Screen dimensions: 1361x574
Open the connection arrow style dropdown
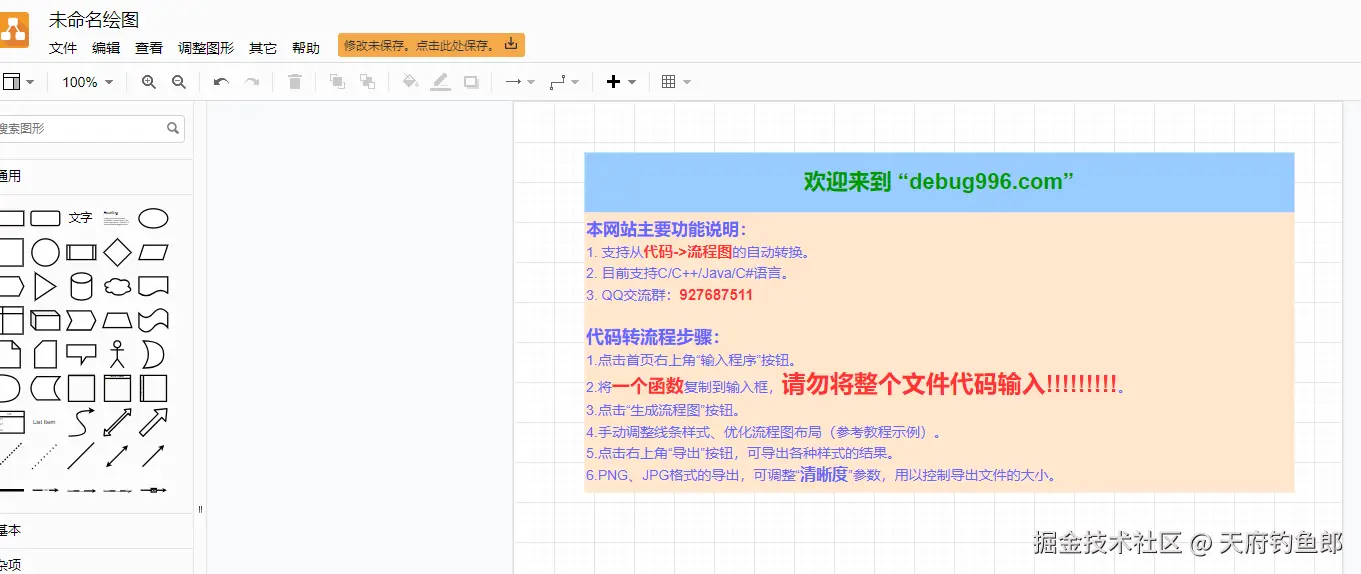click(520, 82)
